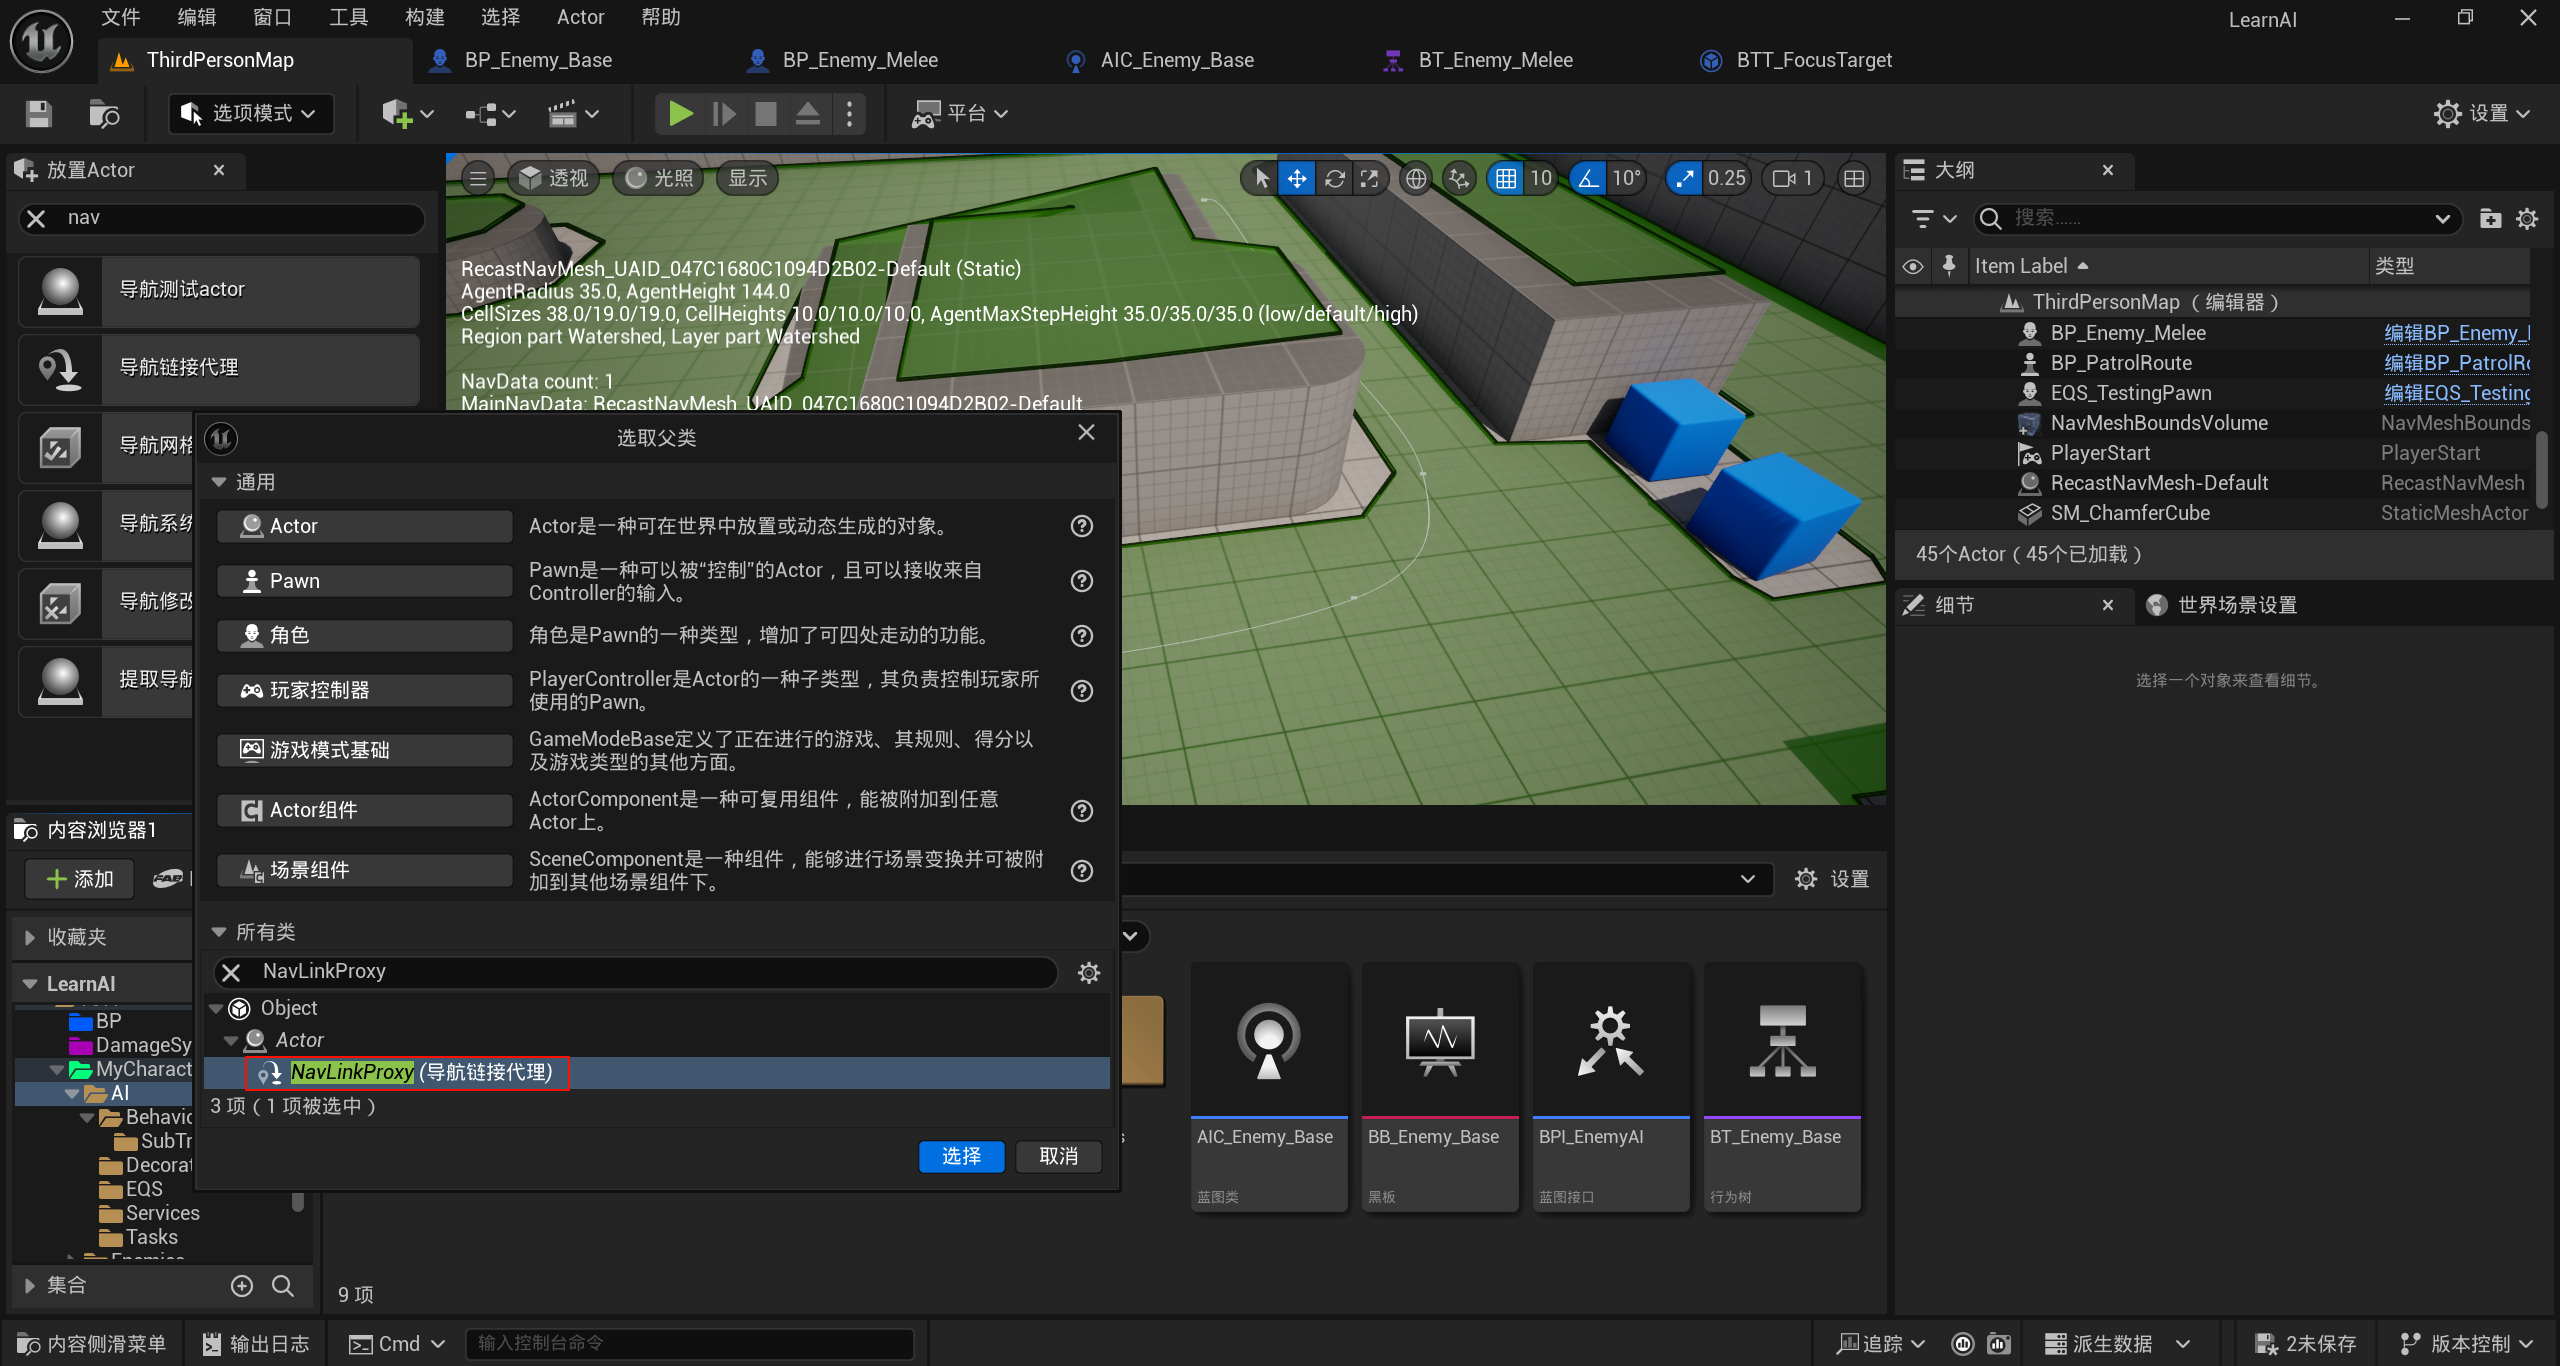Click the viewport layout grid icon
This screenshot has width=2560, height=1366.
(1854, 178)
